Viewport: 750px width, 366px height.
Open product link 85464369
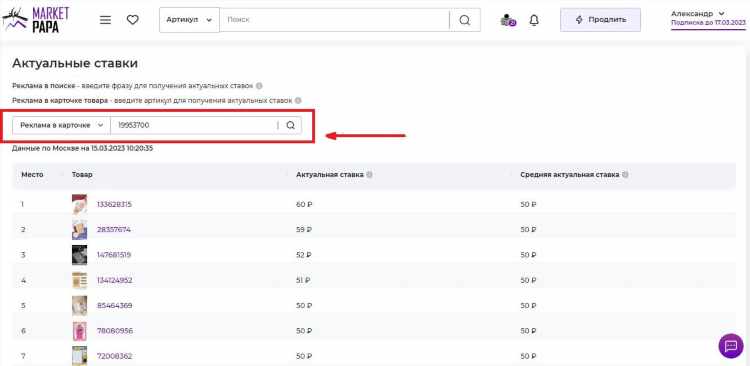pyautogui.click(x=115, y=305)
